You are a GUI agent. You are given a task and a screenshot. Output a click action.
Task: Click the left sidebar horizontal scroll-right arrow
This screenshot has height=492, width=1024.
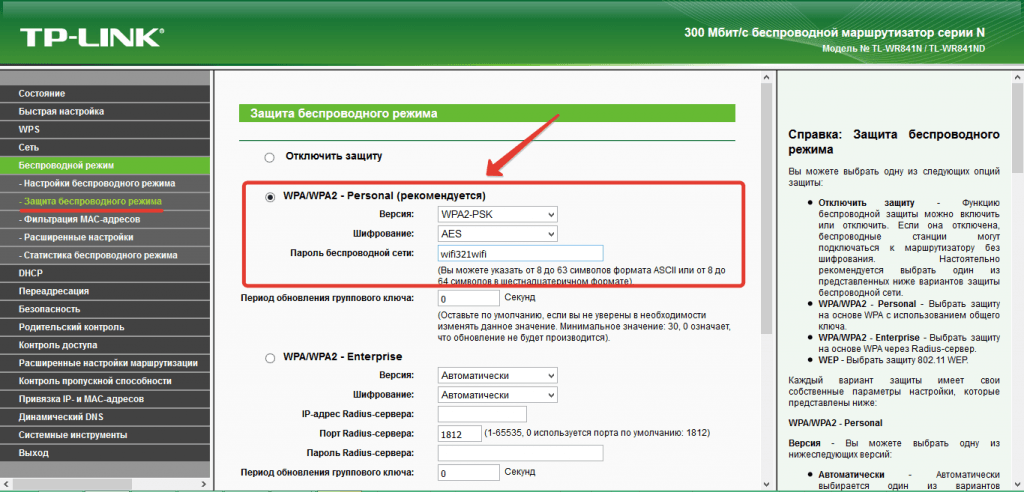click(x=204, y=484)
